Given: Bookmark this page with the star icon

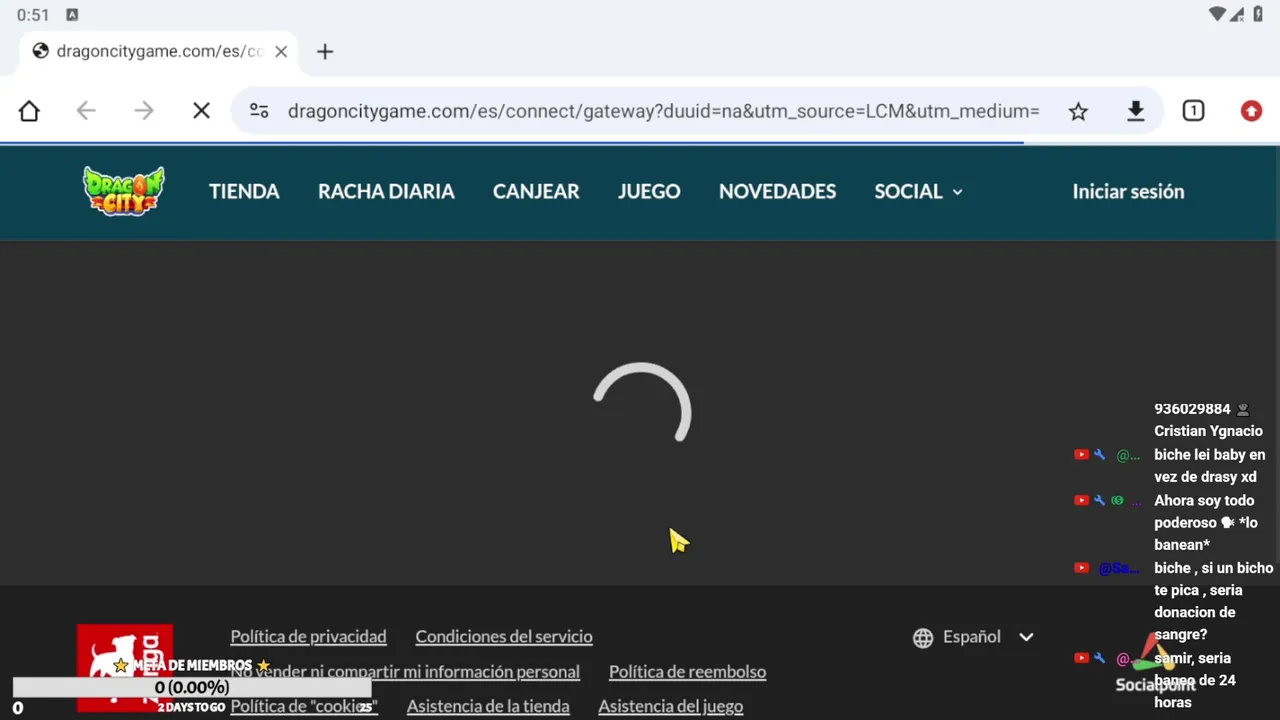Looking at the screenshot, I should click(x=1078, y=111).
